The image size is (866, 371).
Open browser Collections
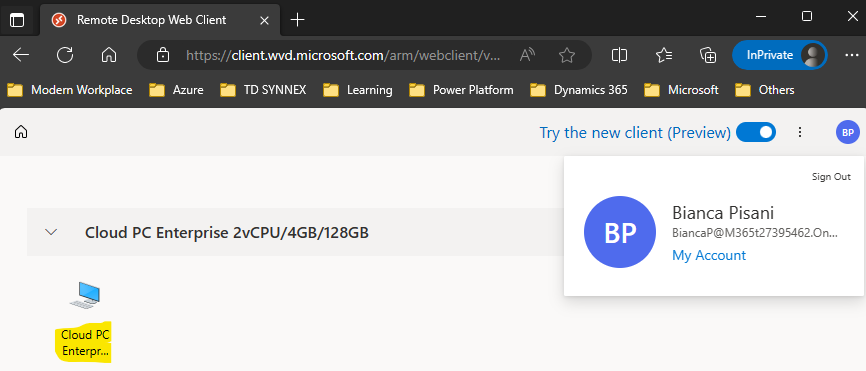pyautogui.click(x=707, y=55)
